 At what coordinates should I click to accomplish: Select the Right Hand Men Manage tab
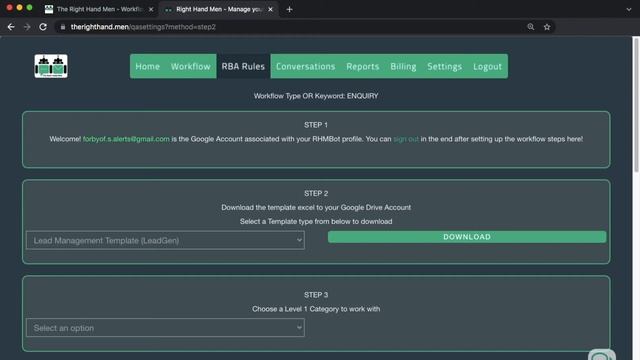[219, 9]
